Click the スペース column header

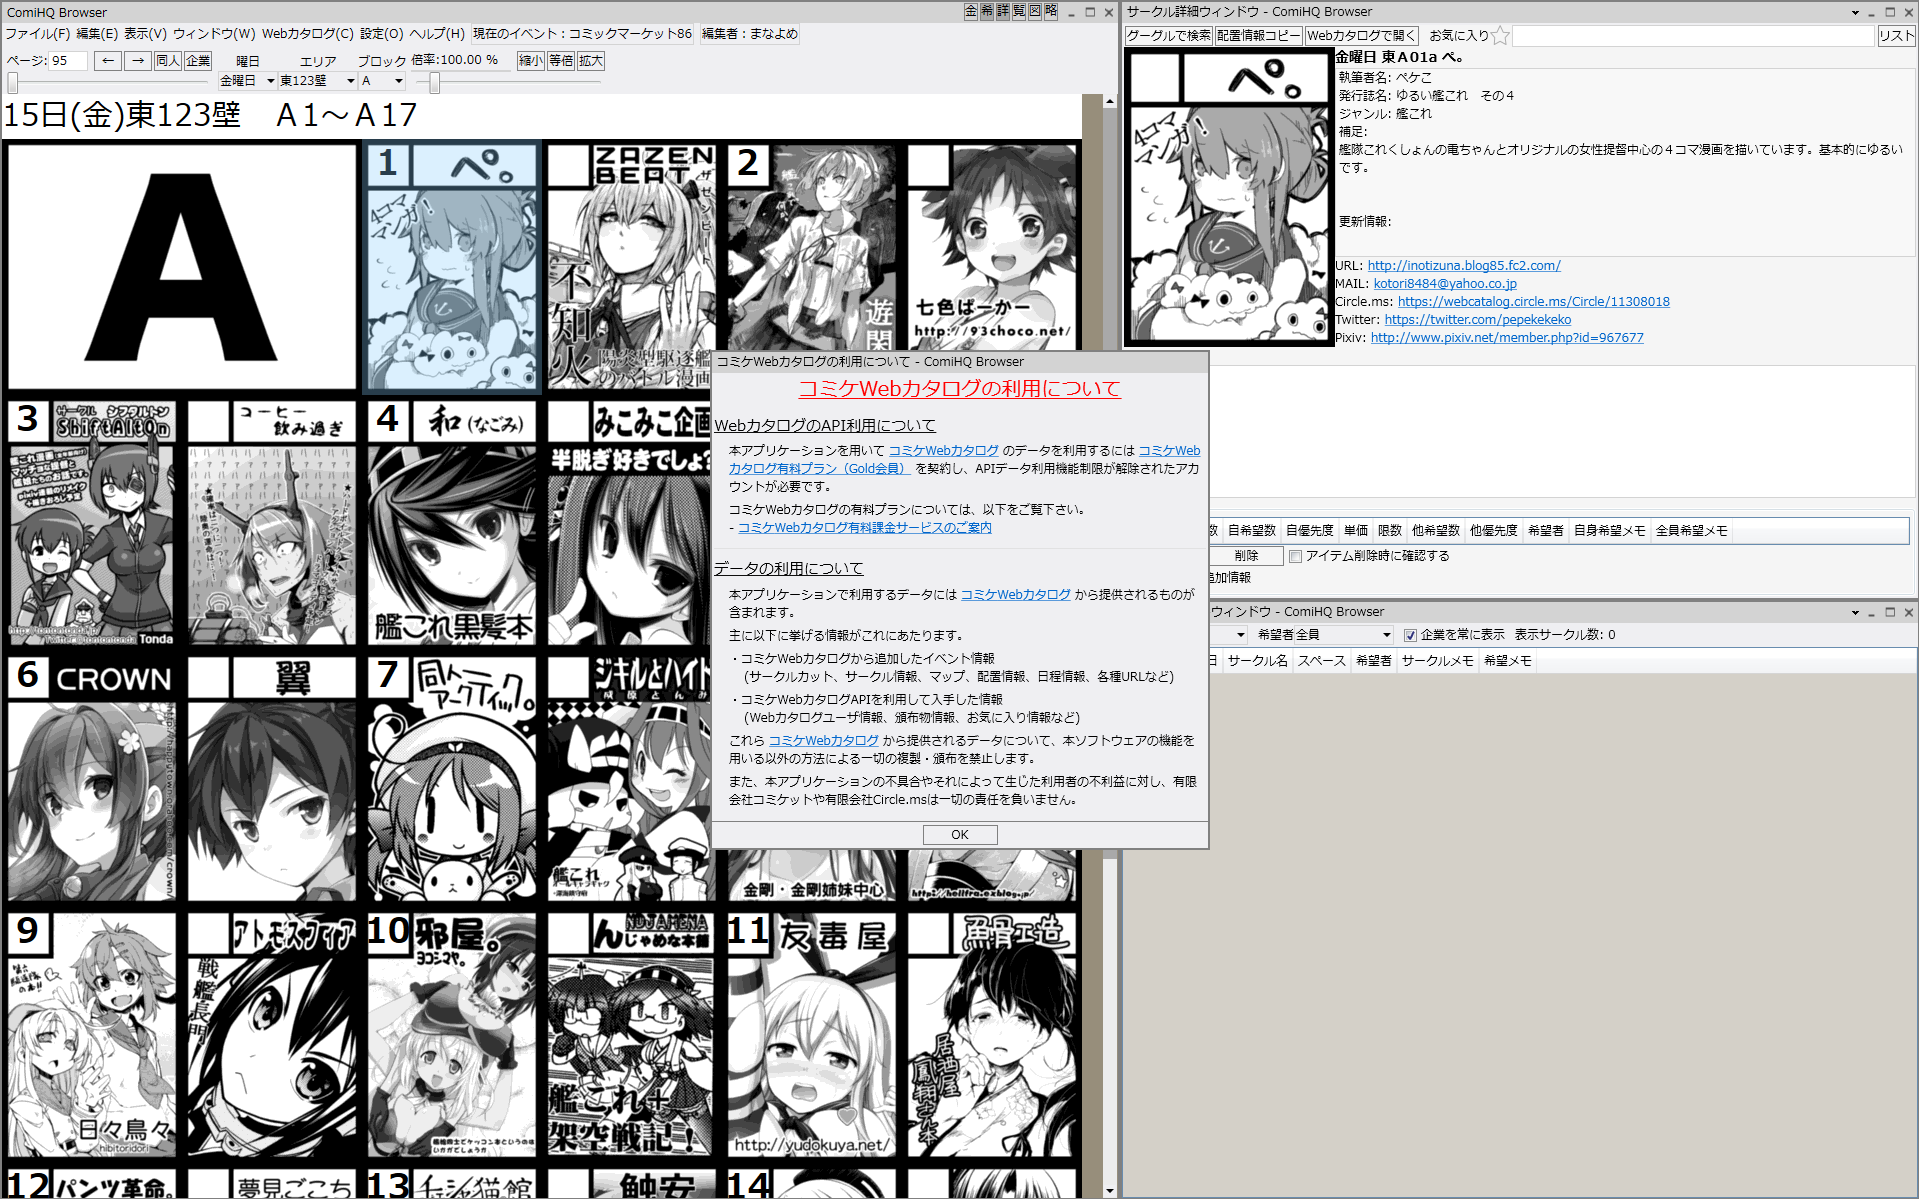pos(1321,661)
